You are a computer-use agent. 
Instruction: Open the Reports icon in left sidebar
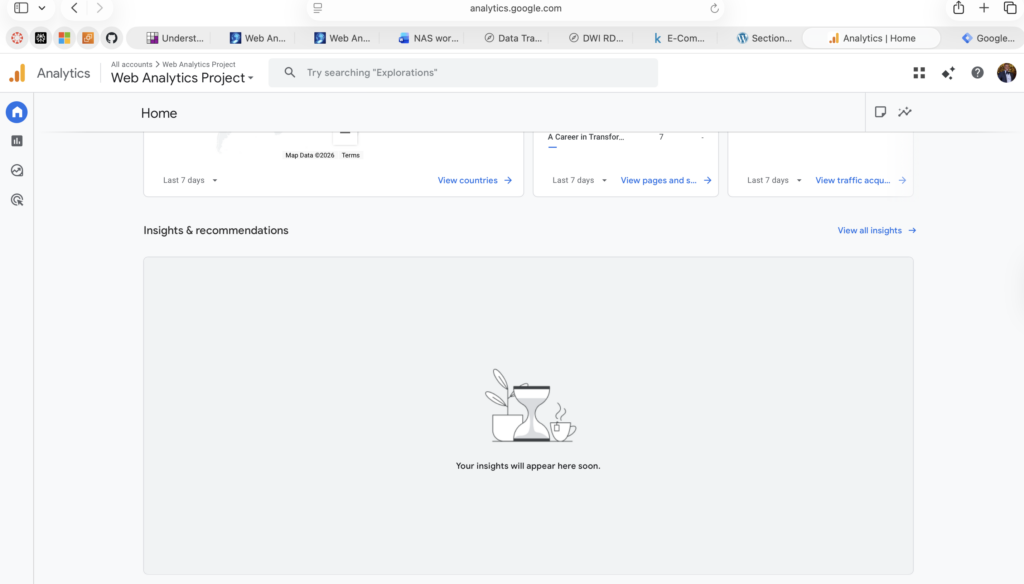(x=17, y=141)
